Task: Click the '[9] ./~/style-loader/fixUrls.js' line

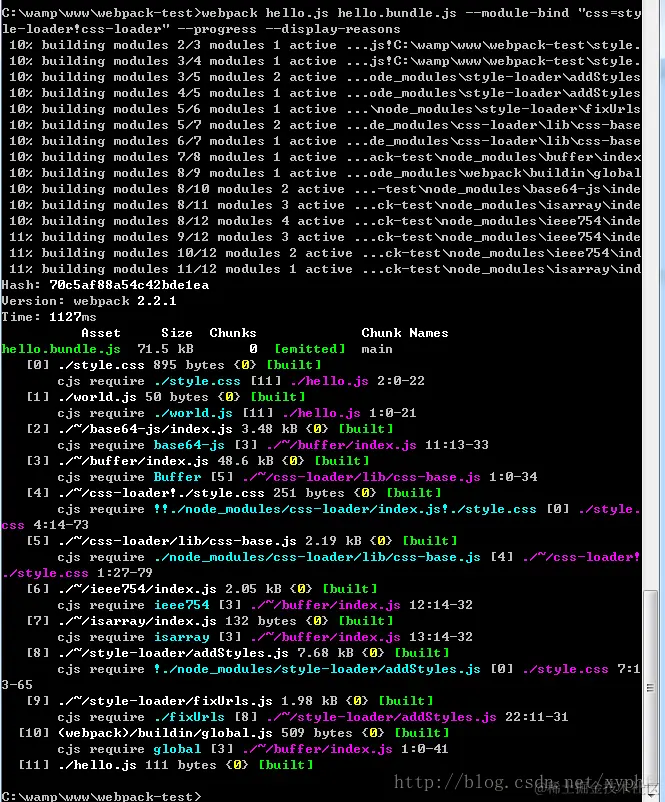Action: coord(230,701)
